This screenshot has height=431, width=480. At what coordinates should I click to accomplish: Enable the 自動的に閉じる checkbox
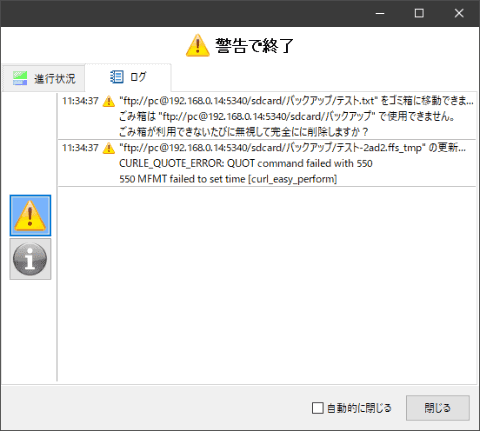pos(317,408)
